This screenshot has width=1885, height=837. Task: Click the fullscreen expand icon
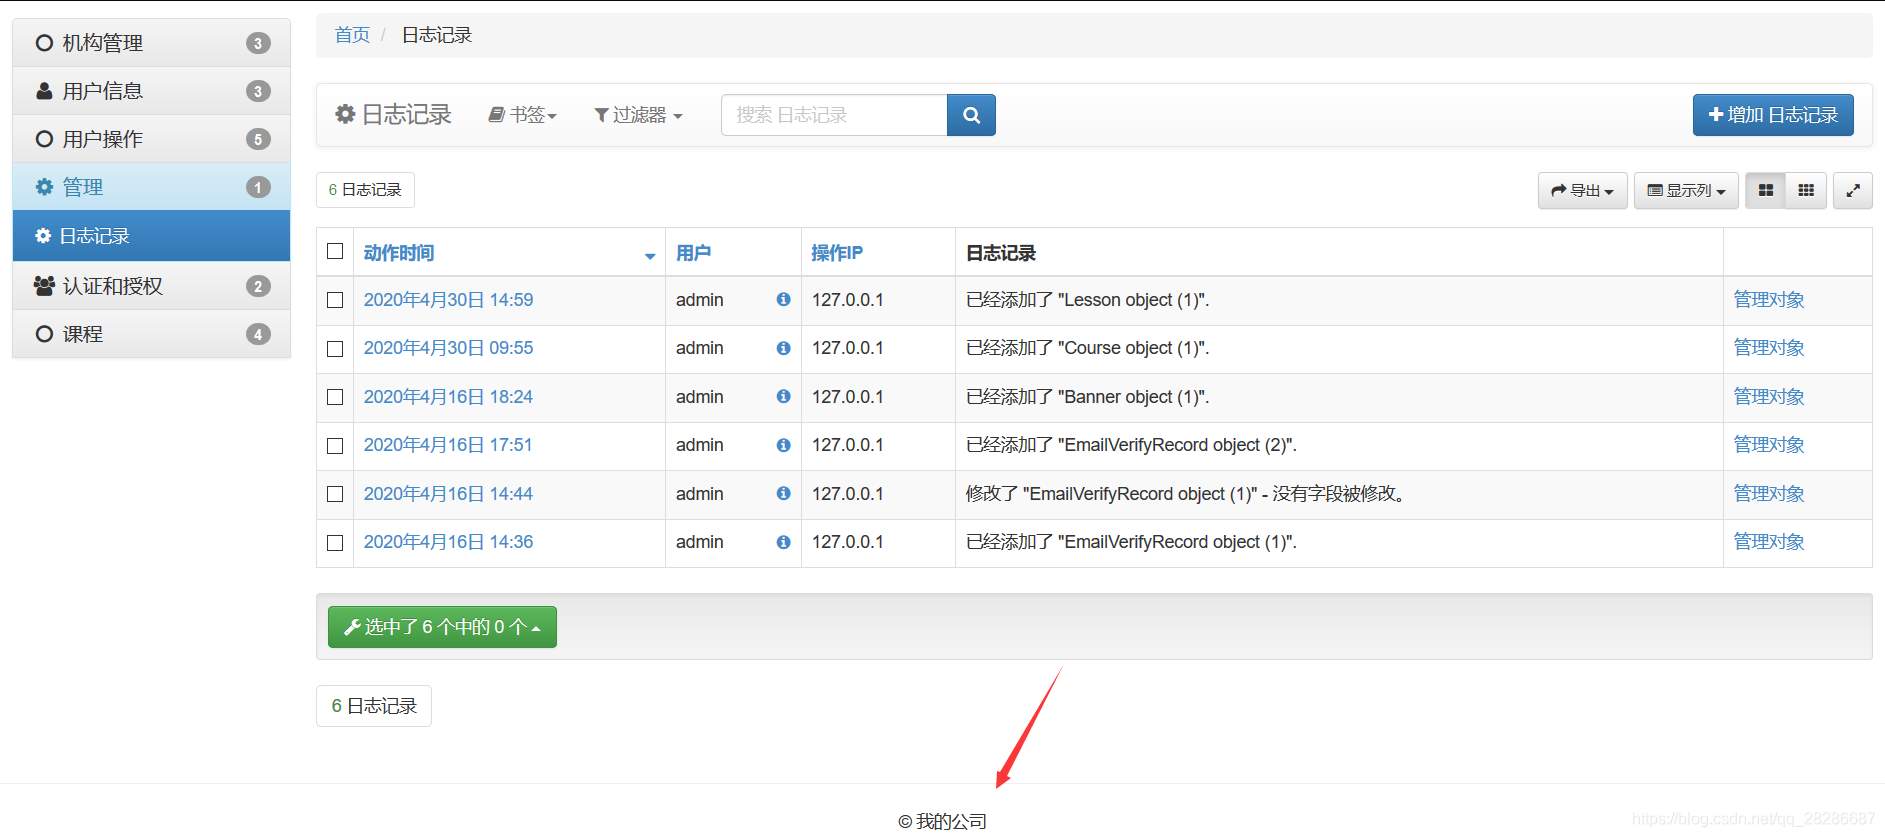[x=1852, y=190]
